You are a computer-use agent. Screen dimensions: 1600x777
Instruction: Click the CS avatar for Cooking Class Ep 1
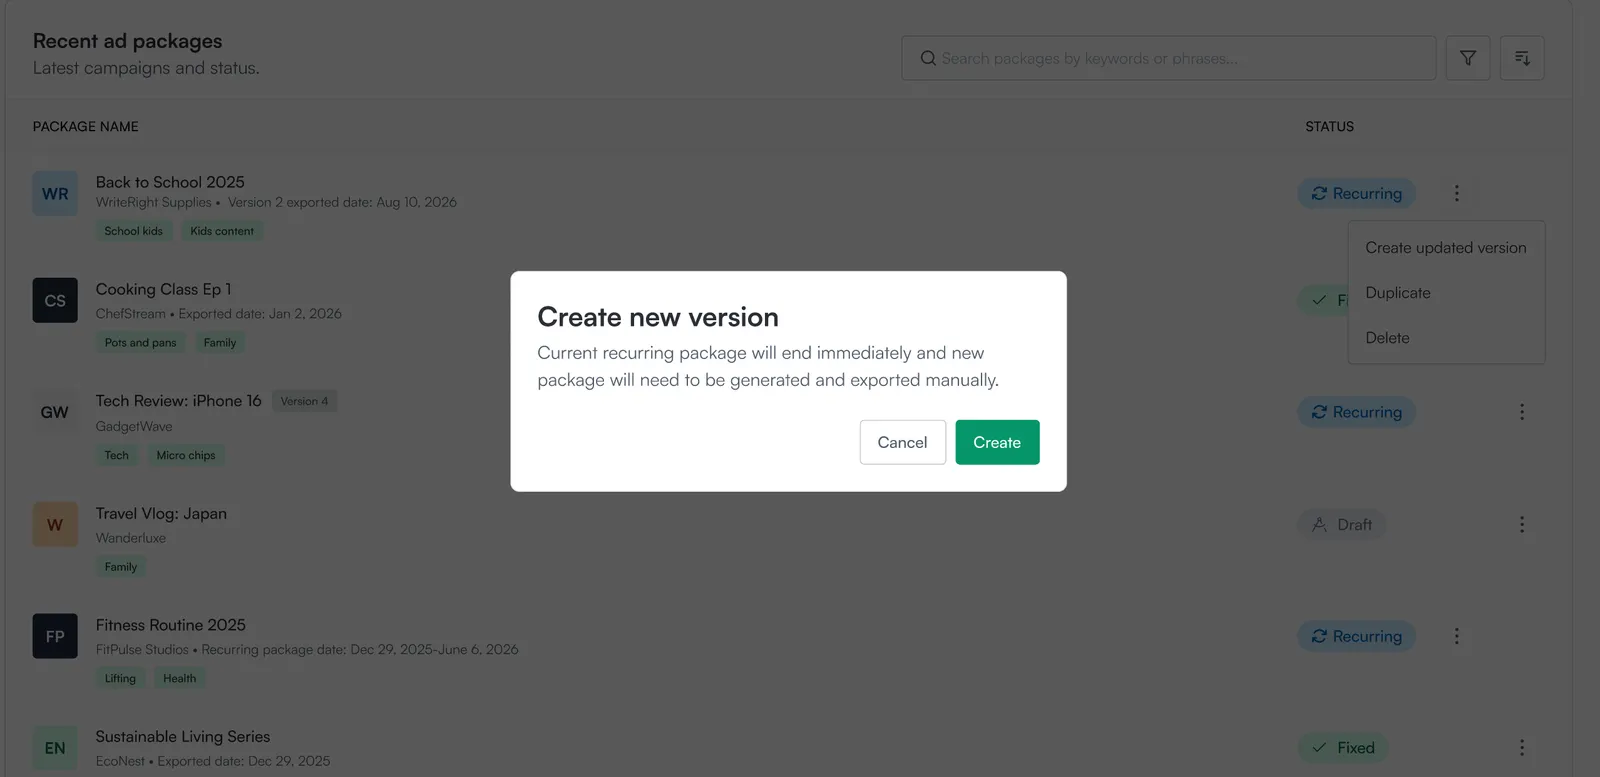click(55, 300)
